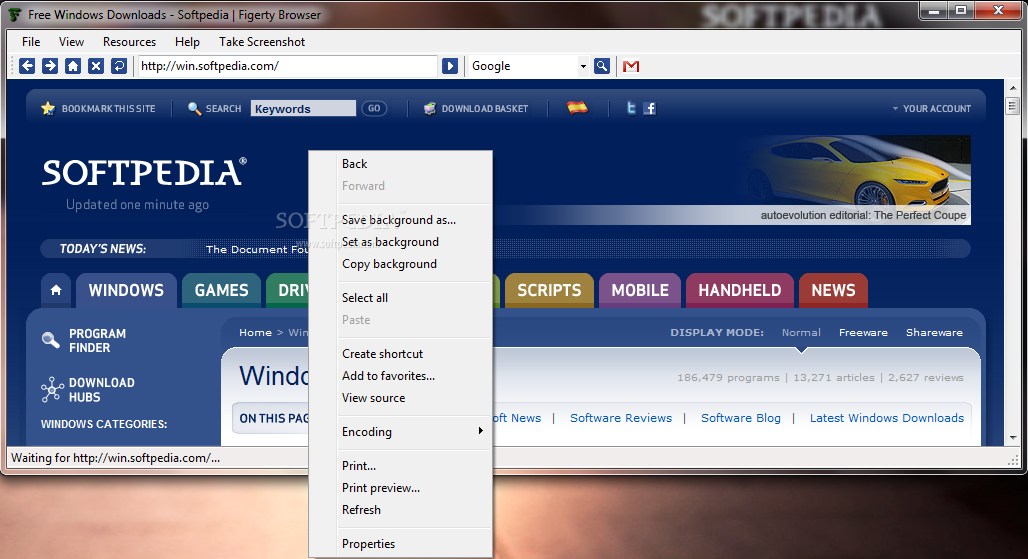Open the search engine Google dropdown
The image size is (1028, 559).
(x=583, y=66)
